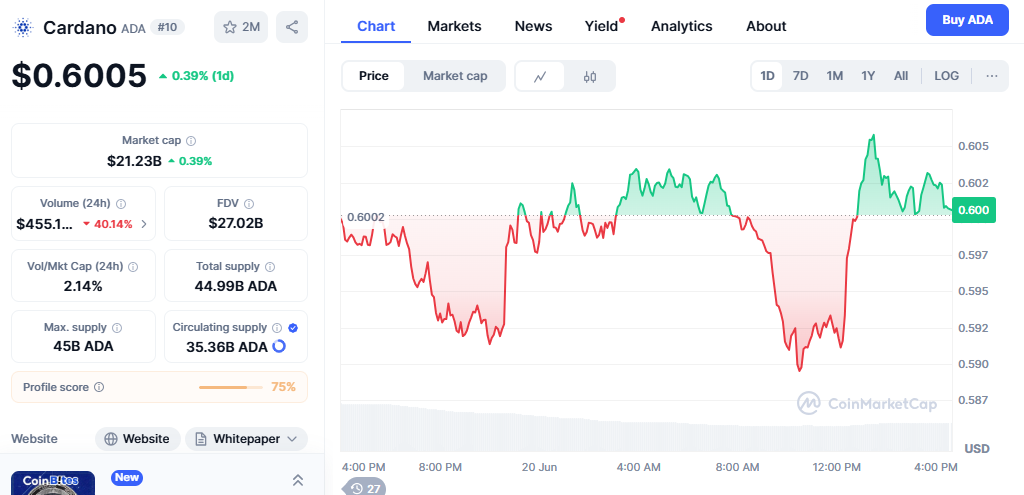Viewport: 1024px width, 495px height.
Task: Click the $21.23B market cap value
Action: (135, 161)
